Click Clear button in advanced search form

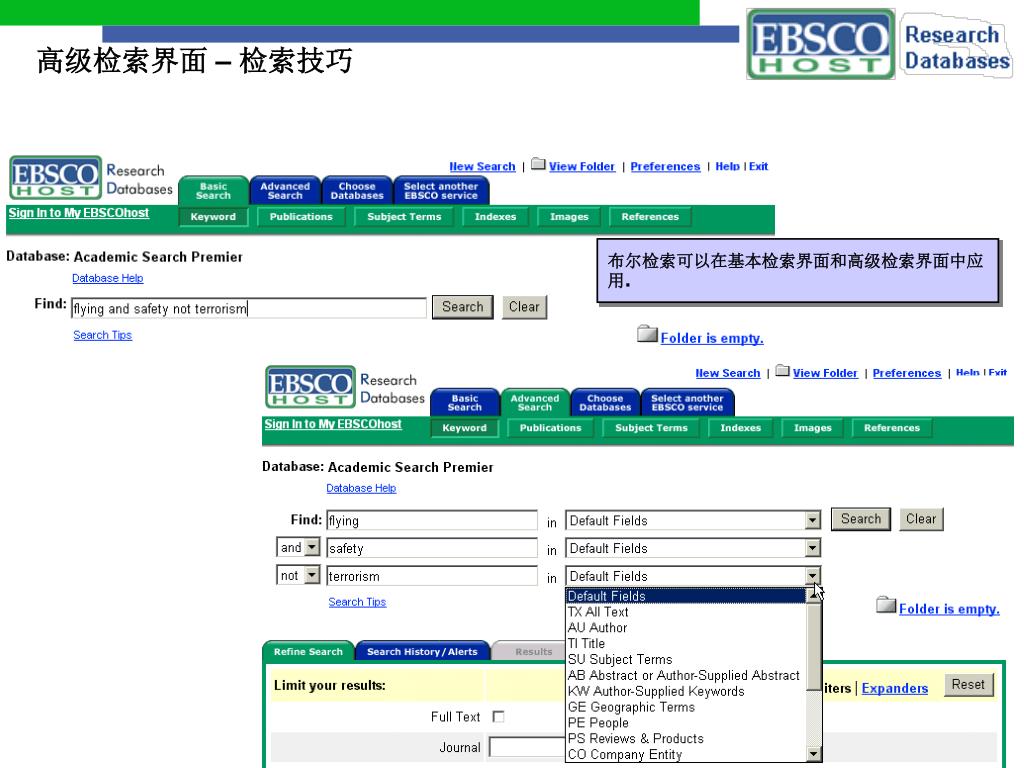tap(921, 519)
